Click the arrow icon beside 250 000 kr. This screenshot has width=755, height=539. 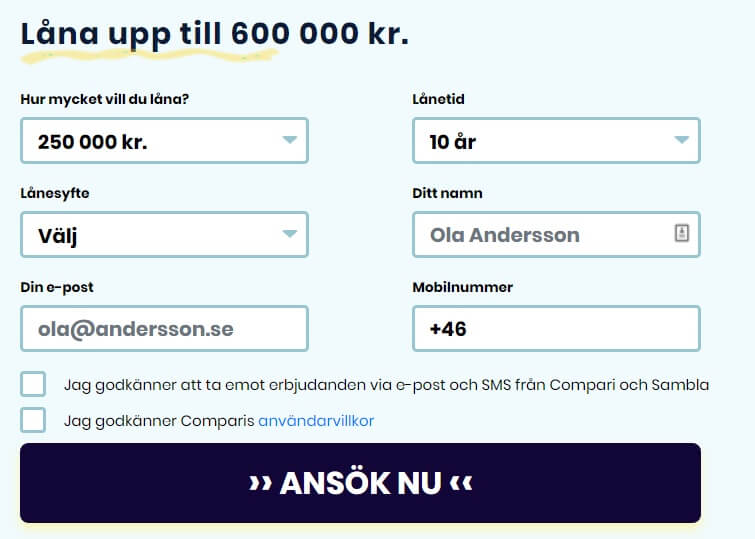289,140
